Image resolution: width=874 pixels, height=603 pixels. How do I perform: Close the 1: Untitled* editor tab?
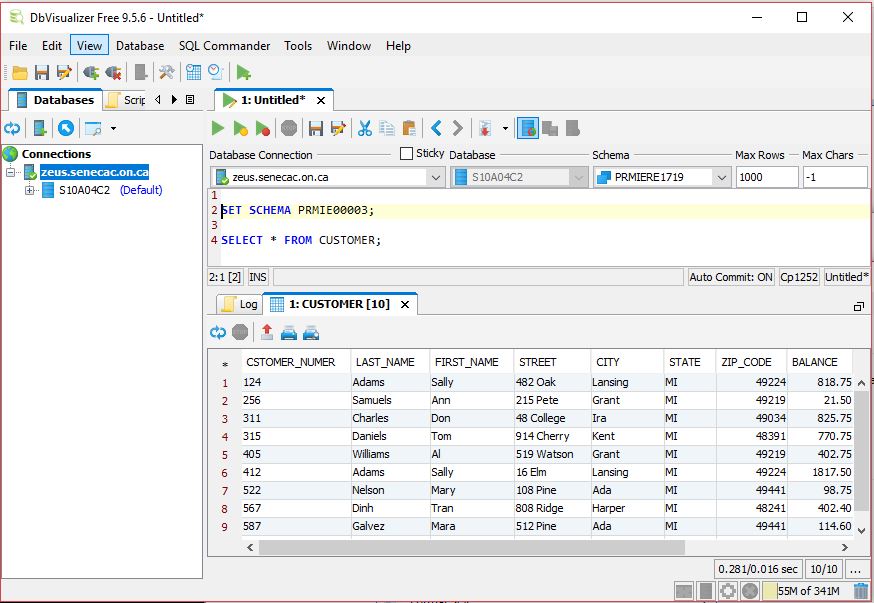coord(321,100)
